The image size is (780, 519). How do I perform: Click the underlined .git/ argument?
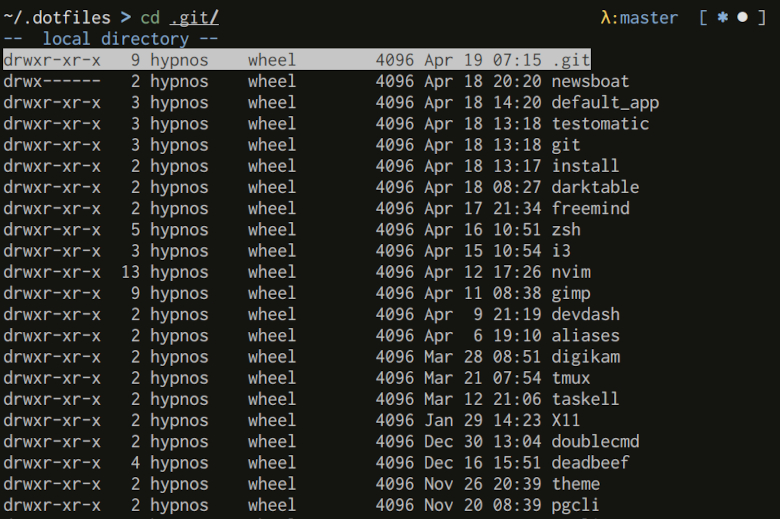[194, 18]
